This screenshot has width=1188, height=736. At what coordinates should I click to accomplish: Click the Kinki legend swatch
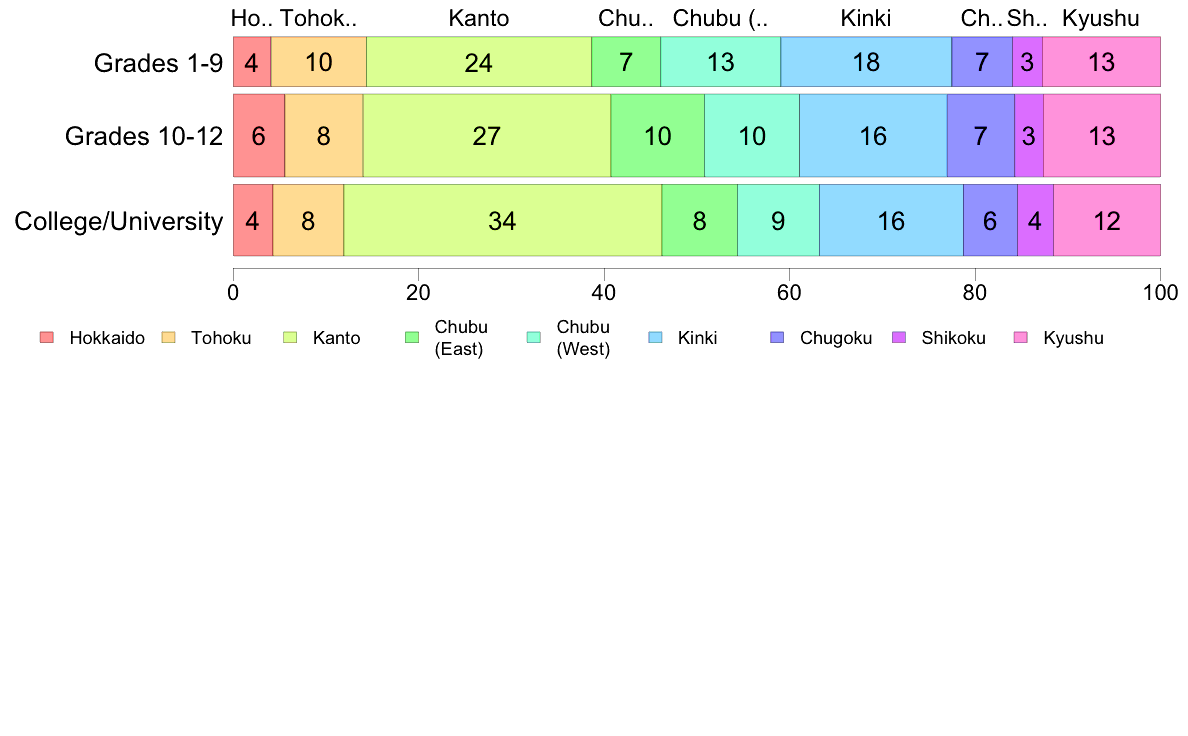point(655,337)
